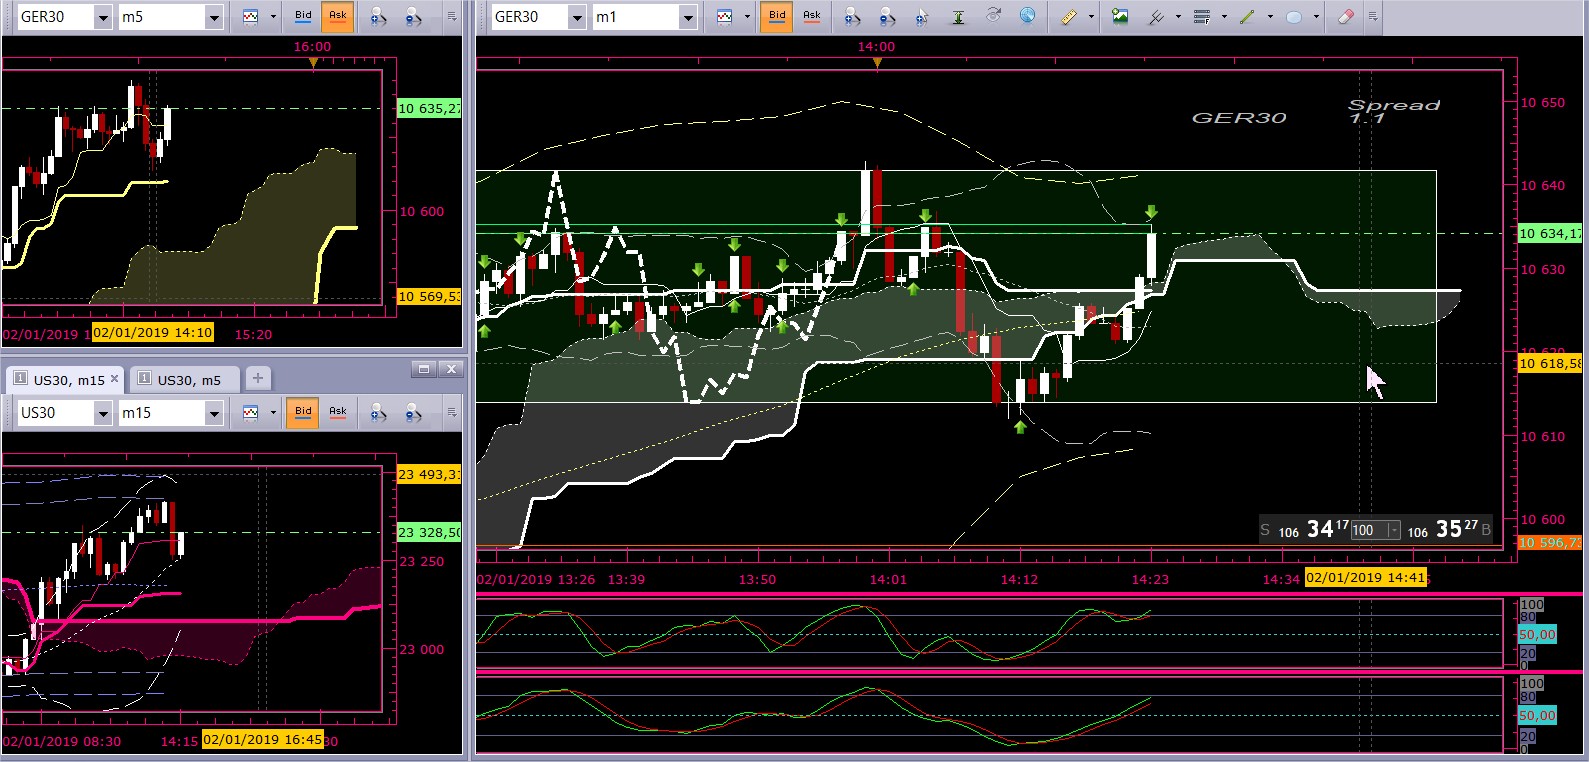Click the 23 328 price label on US30 axis
The image size is (1589, 762).
click(429, 533)
